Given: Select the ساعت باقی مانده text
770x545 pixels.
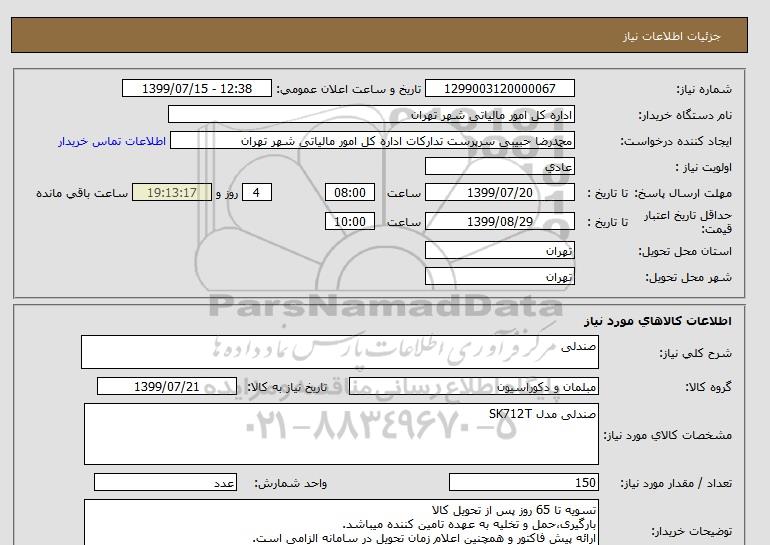Looking at the screenshot, I should pyautogui.click(x=82, y=193).
